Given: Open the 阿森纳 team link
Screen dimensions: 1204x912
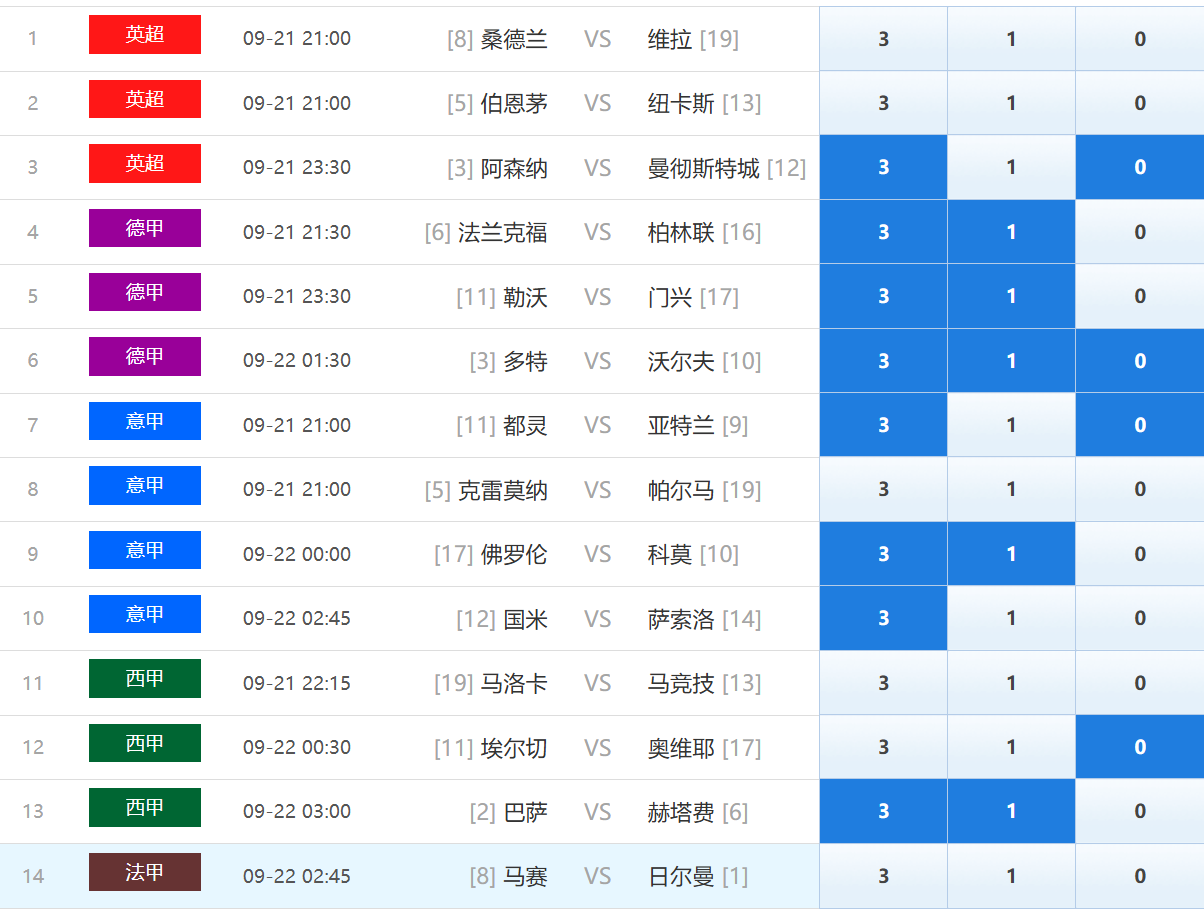Looking at the screenshot, I should [514, 168].
